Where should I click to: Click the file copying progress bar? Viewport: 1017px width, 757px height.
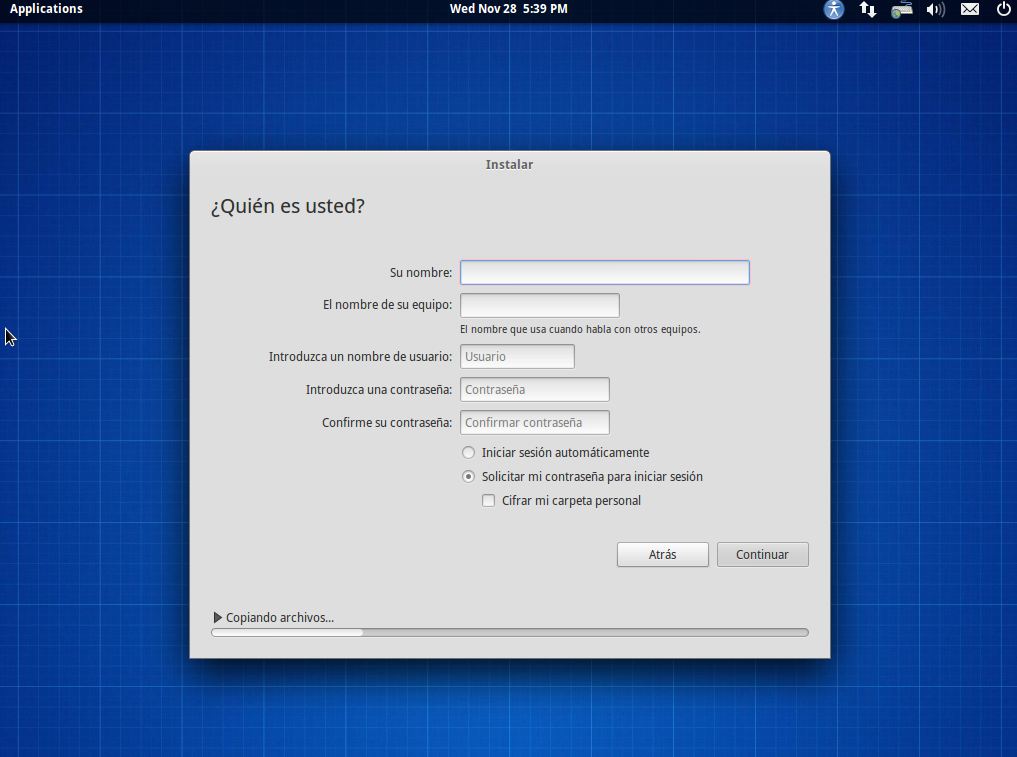pos(509,632)
